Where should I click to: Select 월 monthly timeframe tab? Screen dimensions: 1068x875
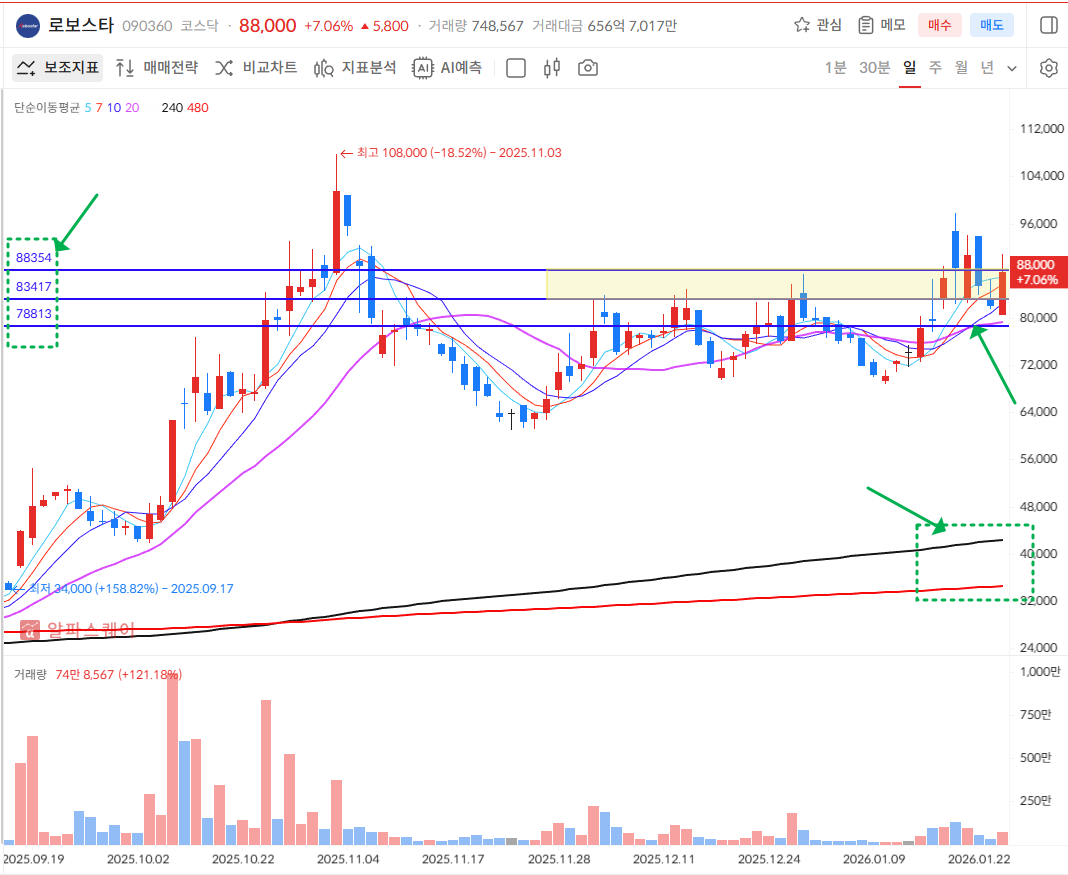(961, 68)
